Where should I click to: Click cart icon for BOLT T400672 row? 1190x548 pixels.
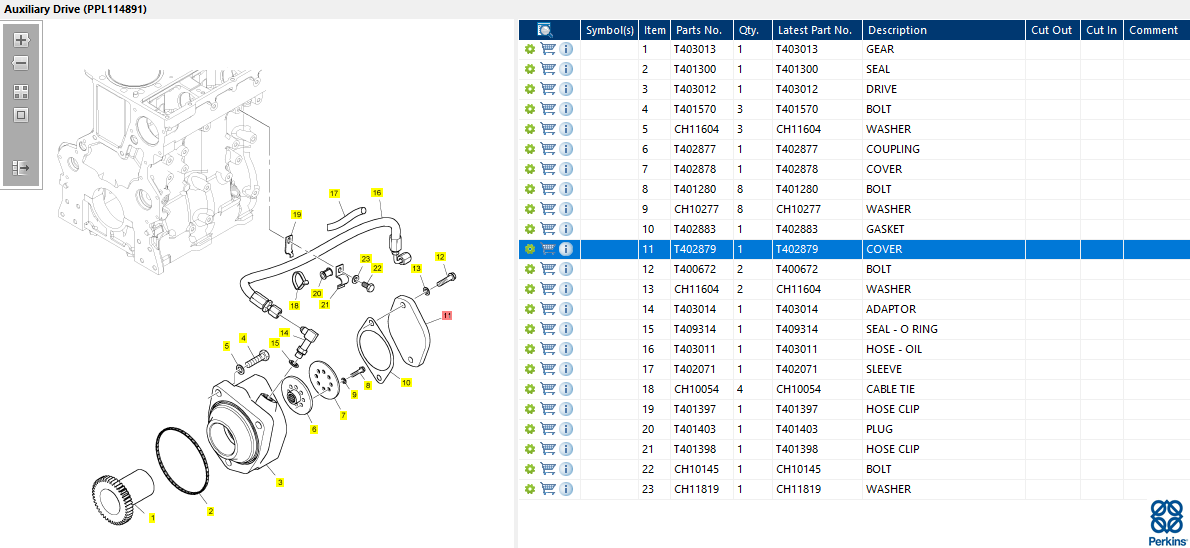(x=548, y=269)
